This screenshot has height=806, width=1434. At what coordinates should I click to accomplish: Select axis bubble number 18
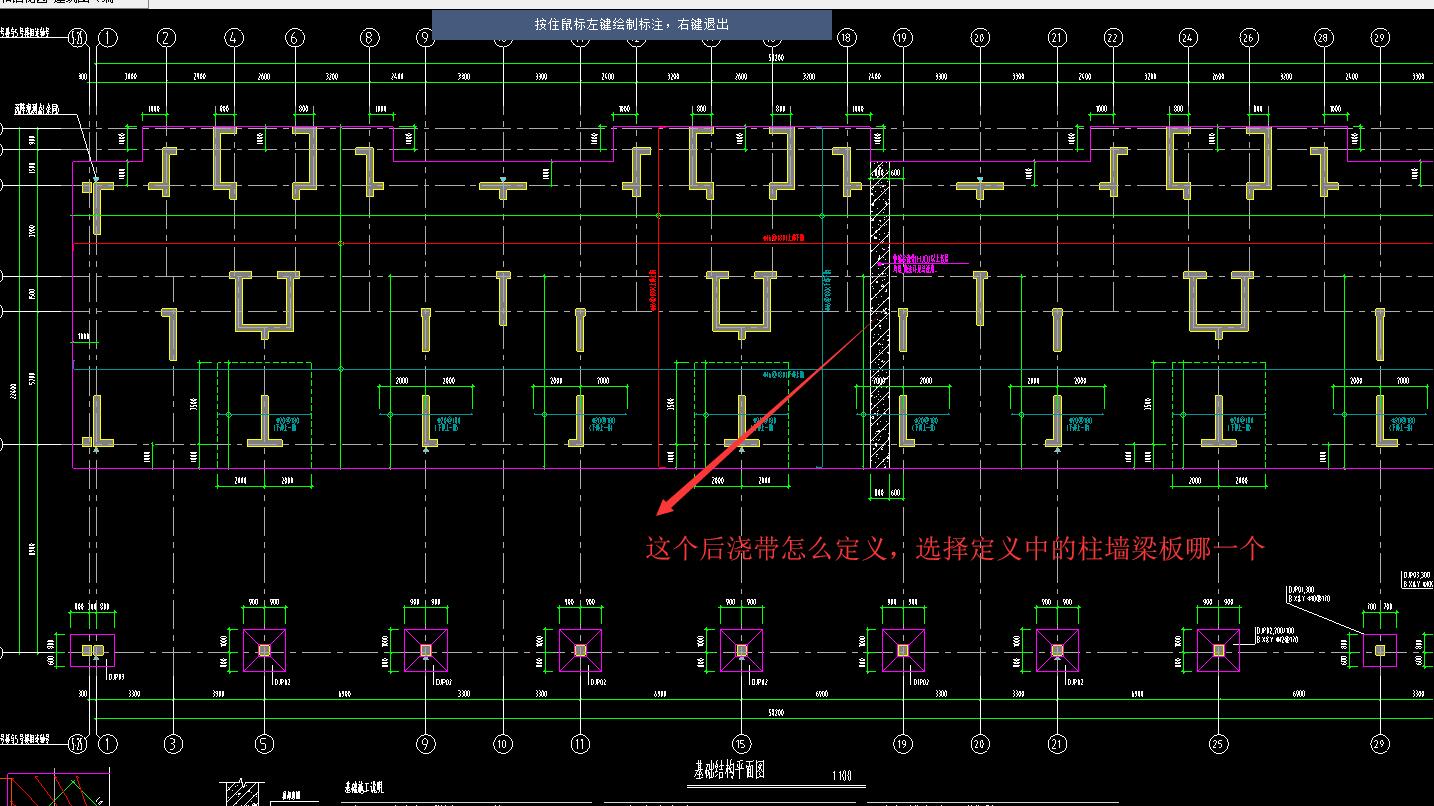point(846,38)
